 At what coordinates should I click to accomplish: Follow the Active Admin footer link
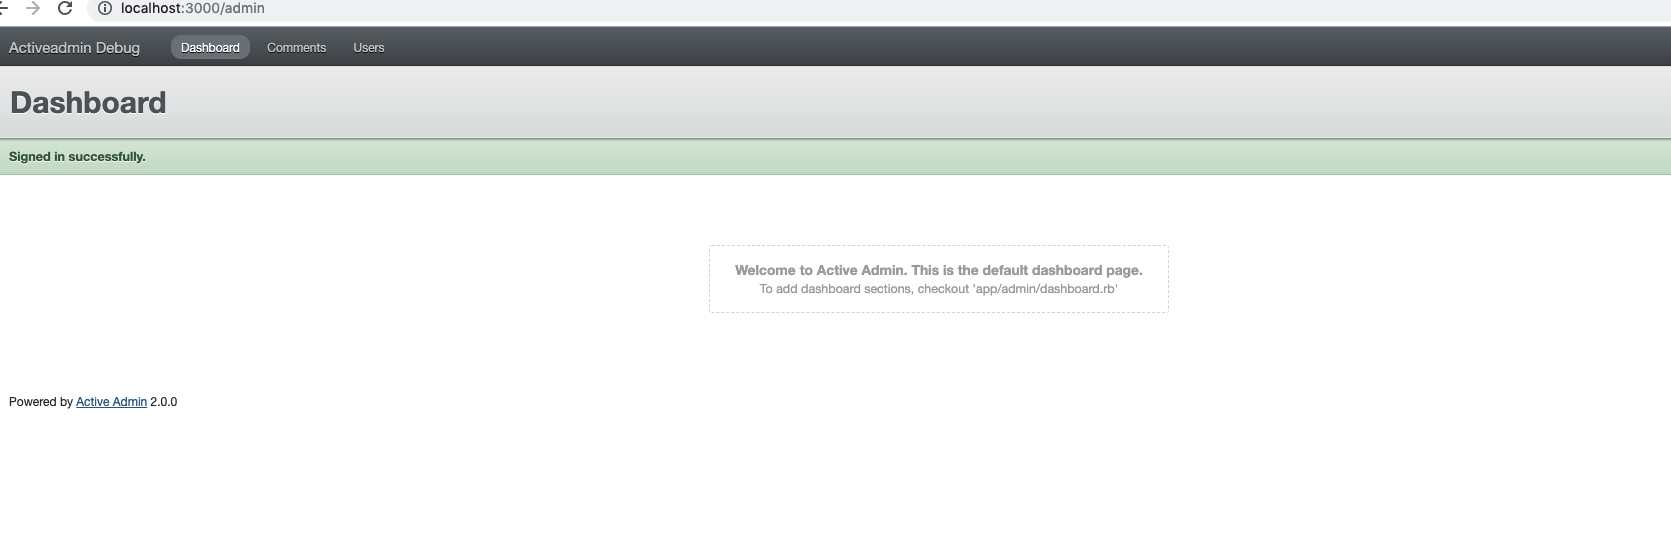click(x=111, y=402)
